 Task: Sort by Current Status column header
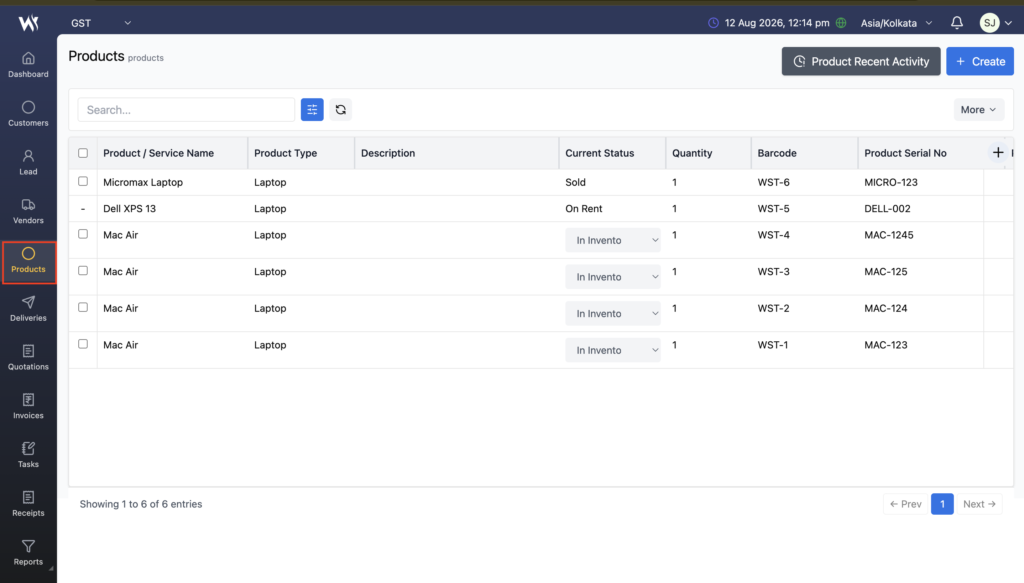[x=600, y=153]
